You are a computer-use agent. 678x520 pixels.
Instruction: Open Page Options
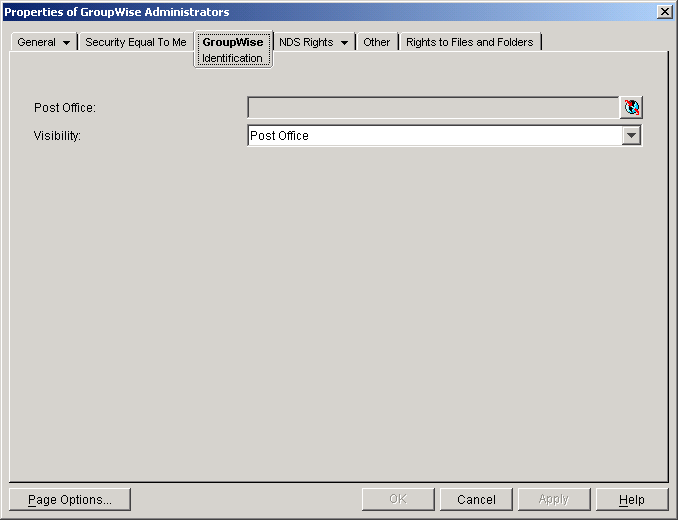tap(70, 499)
